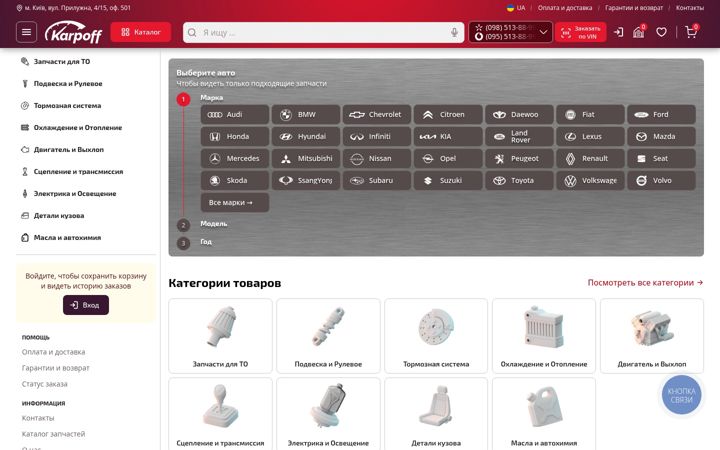Choose the Chevrolet brand
Viewport: 720px width, 450px height.
[x=377, y=114]
